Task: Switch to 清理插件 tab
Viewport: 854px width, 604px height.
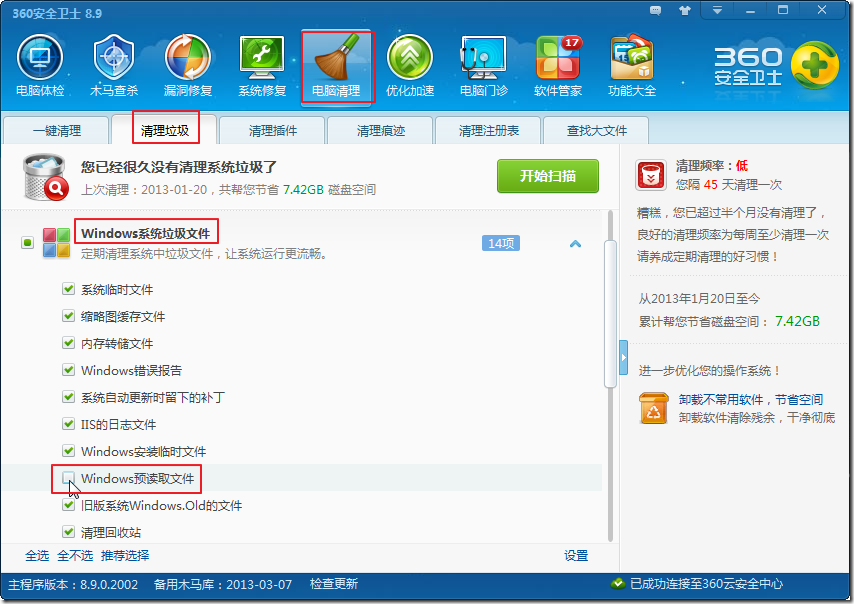Action: 272,131
